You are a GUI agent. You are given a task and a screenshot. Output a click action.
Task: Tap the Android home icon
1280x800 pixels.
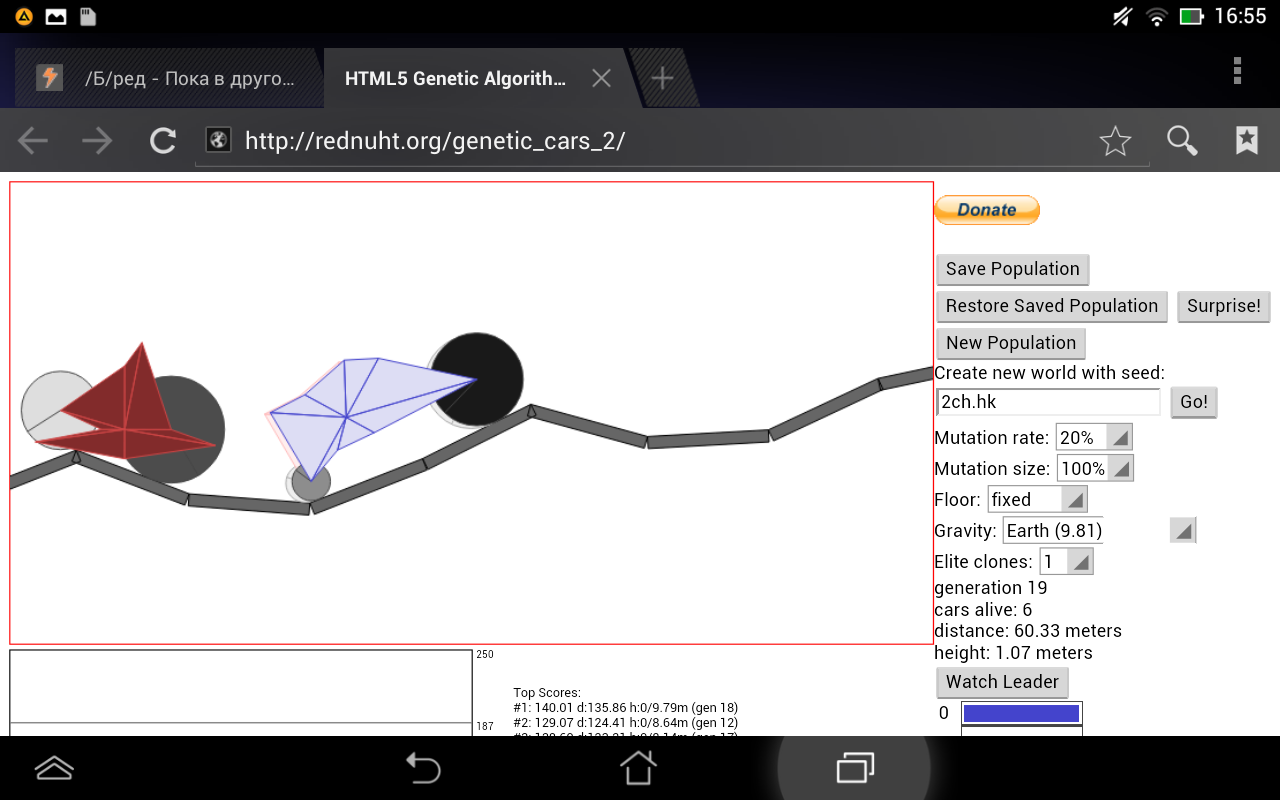tap(638, 767)
